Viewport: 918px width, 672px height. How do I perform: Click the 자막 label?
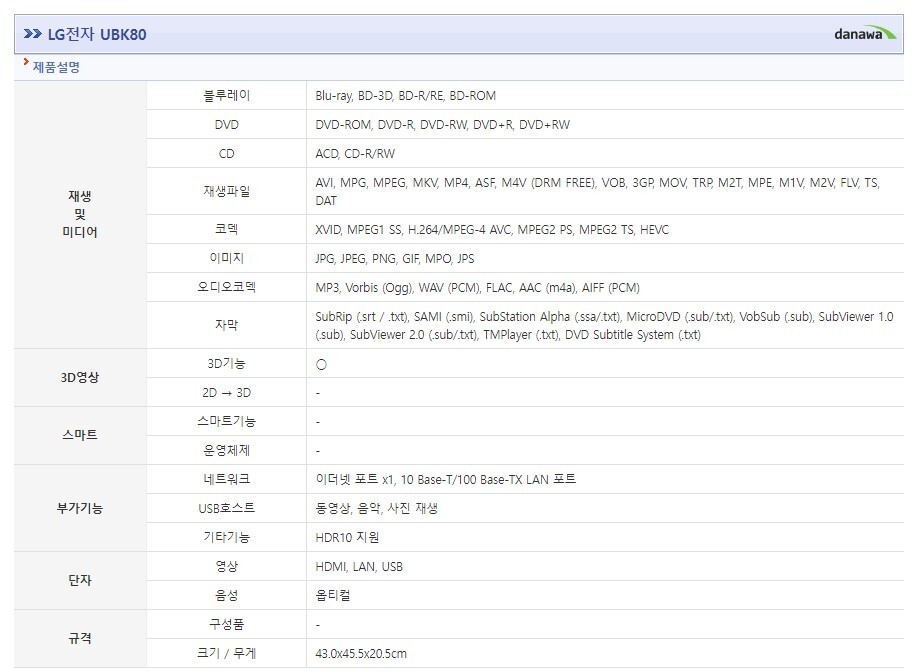pyautogui.click(x=227, y=325)
